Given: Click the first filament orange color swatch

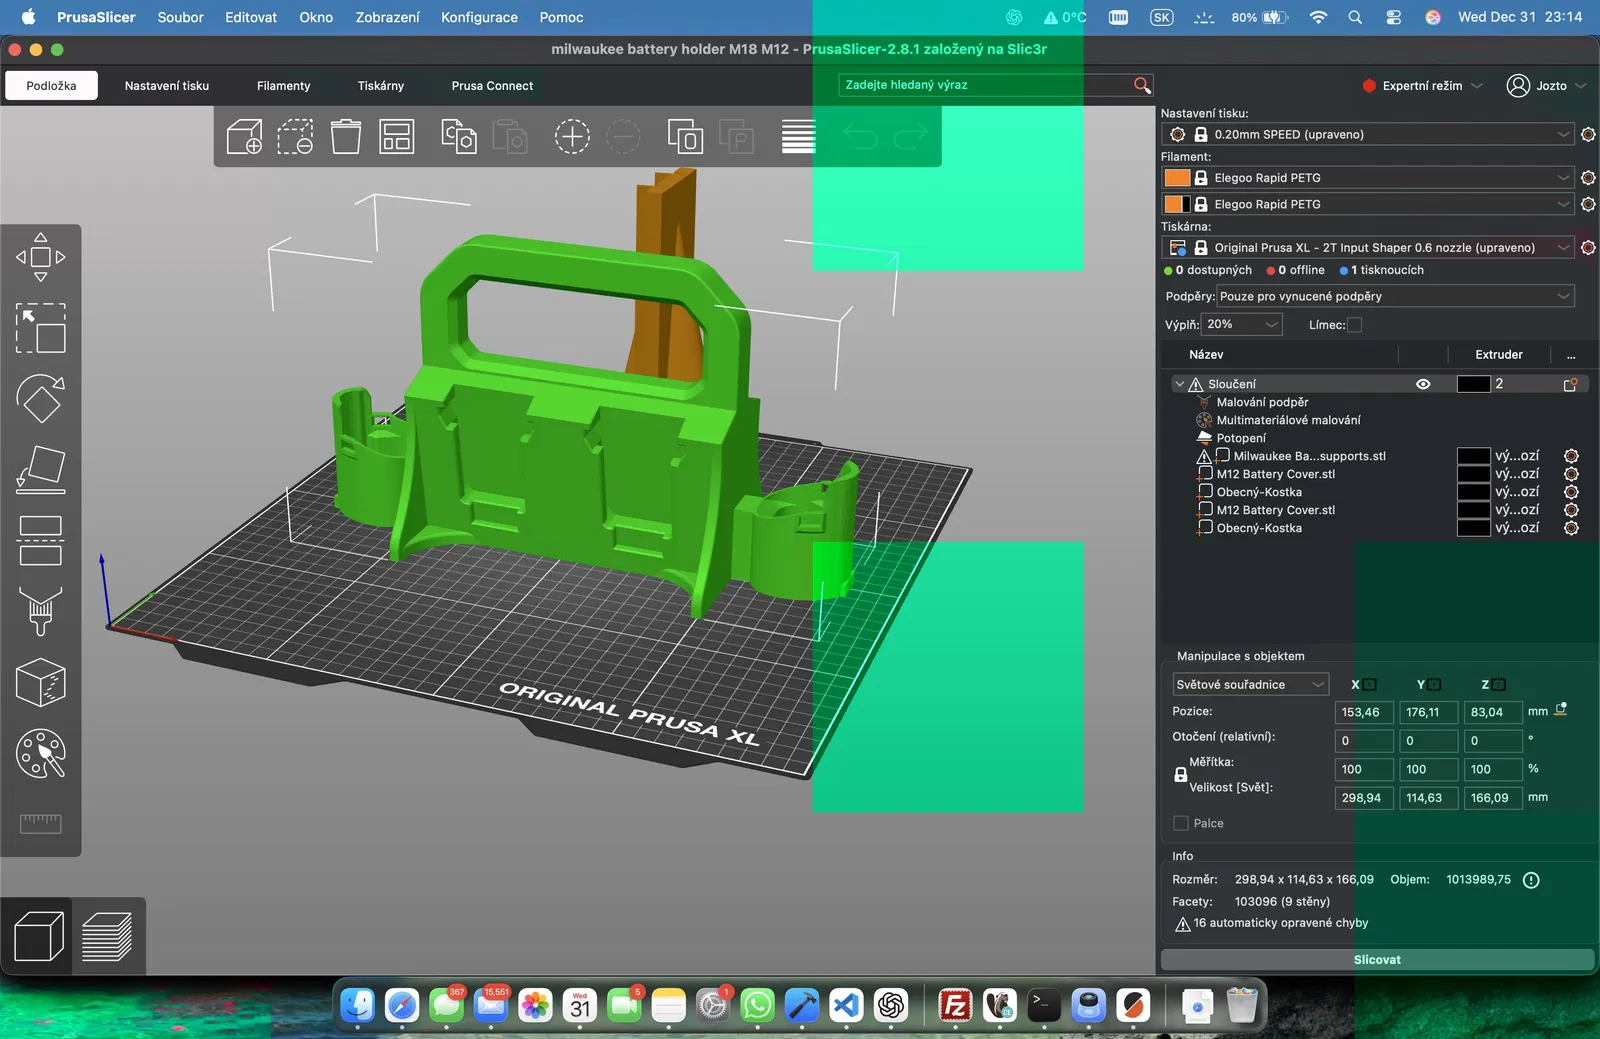Looking at the screenshot, I should (x=1177, y=178).
